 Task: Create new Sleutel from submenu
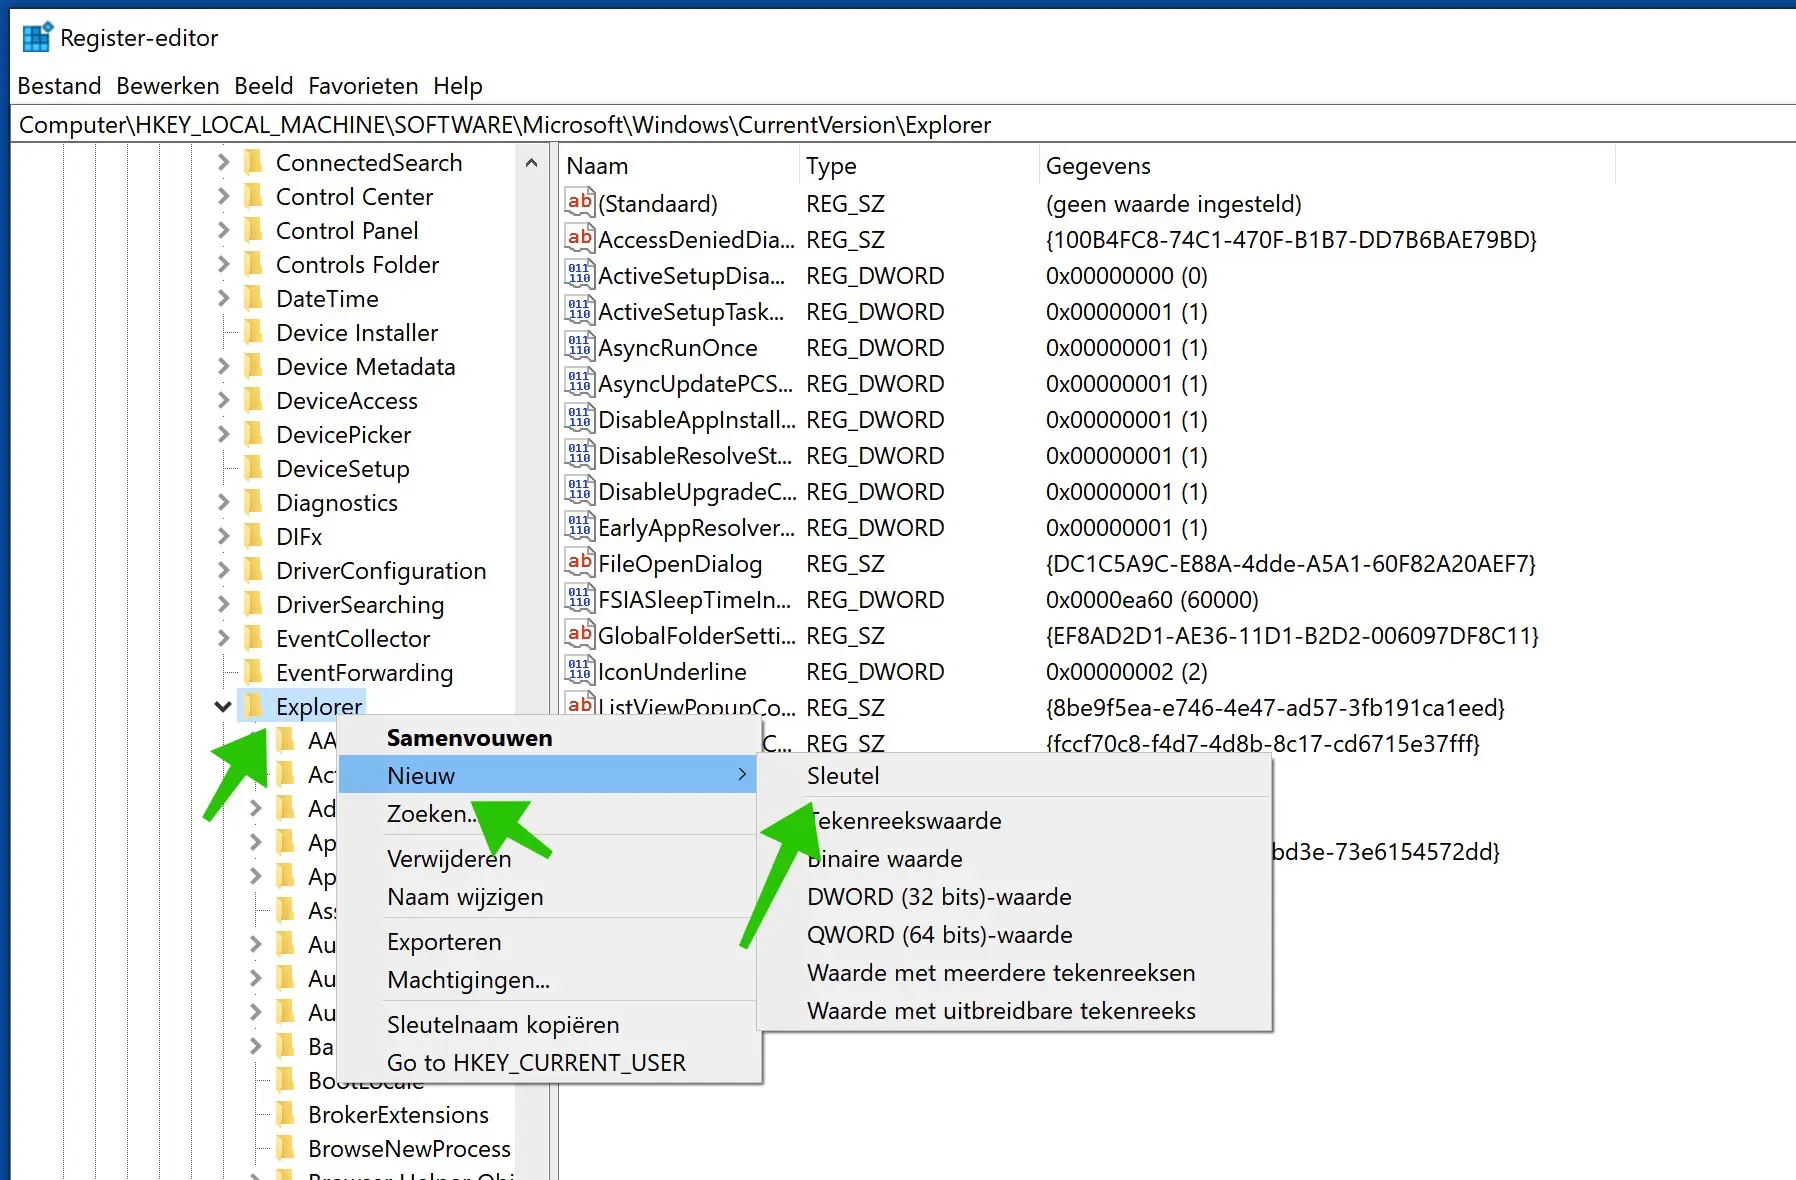(1015, 775)
